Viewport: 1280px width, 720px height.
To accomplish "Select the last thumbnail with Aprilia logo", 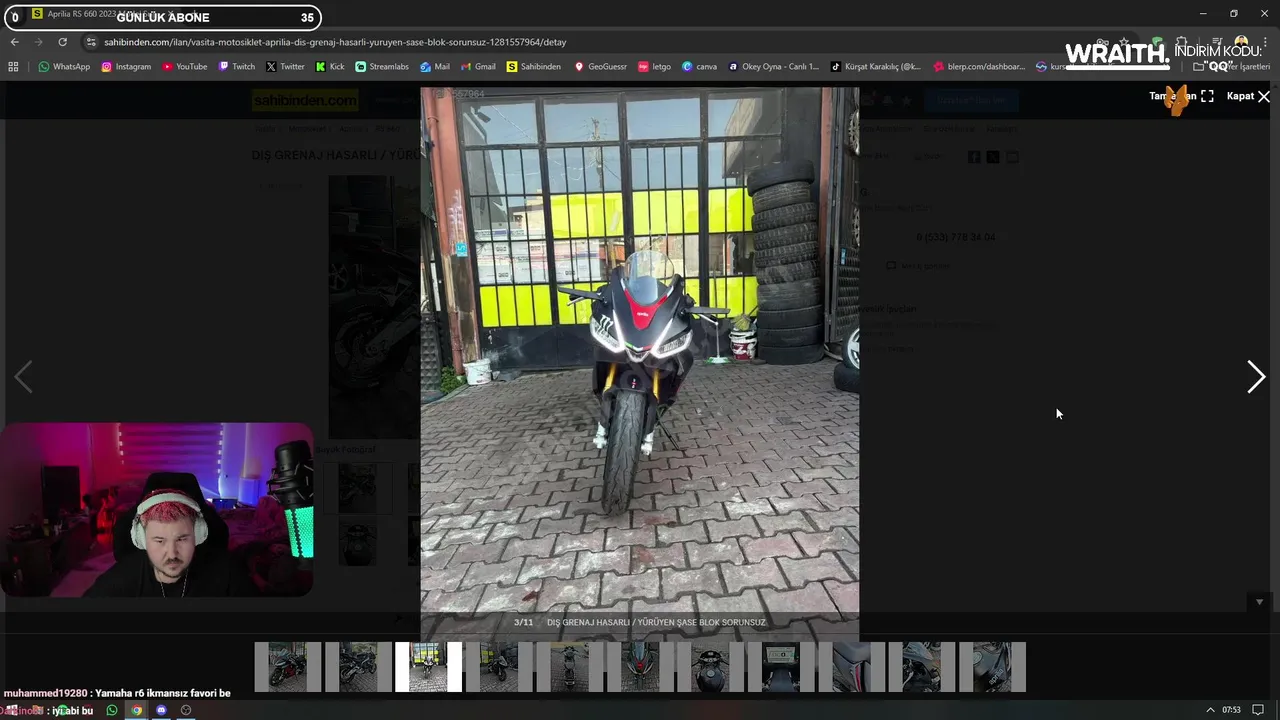I will click(992, 667).
